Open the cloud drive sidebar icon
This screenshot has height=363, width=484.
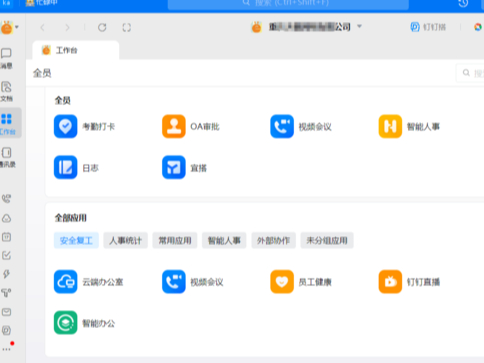pos(6,218)
